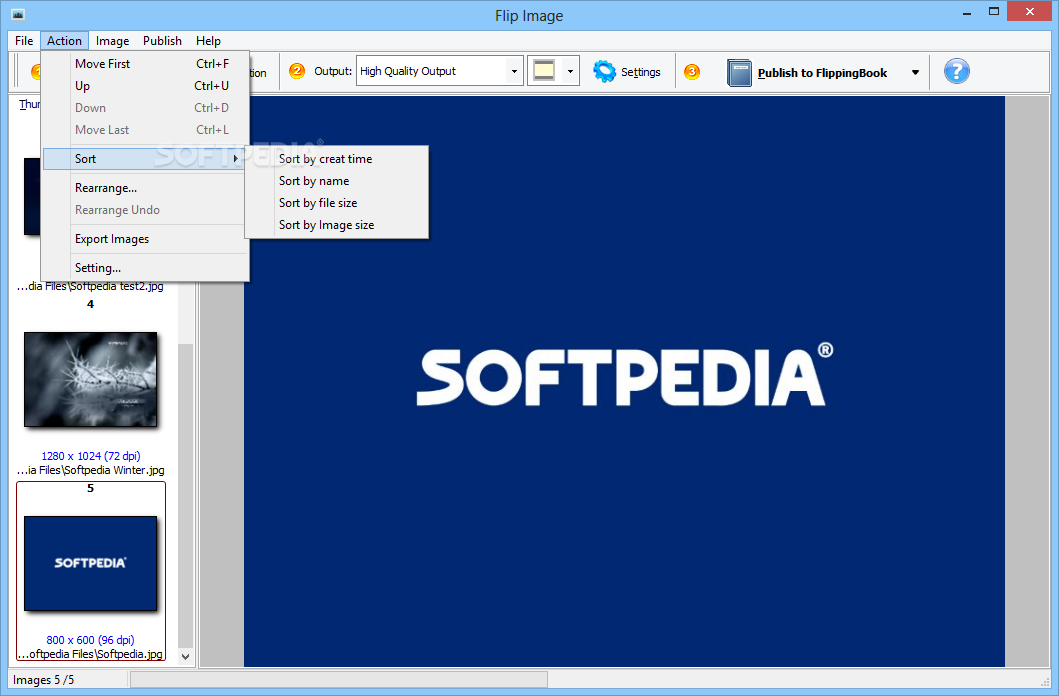Click Publish to FlippingBook button
The image size is (1059, 696).
click(x=822, y=73)
